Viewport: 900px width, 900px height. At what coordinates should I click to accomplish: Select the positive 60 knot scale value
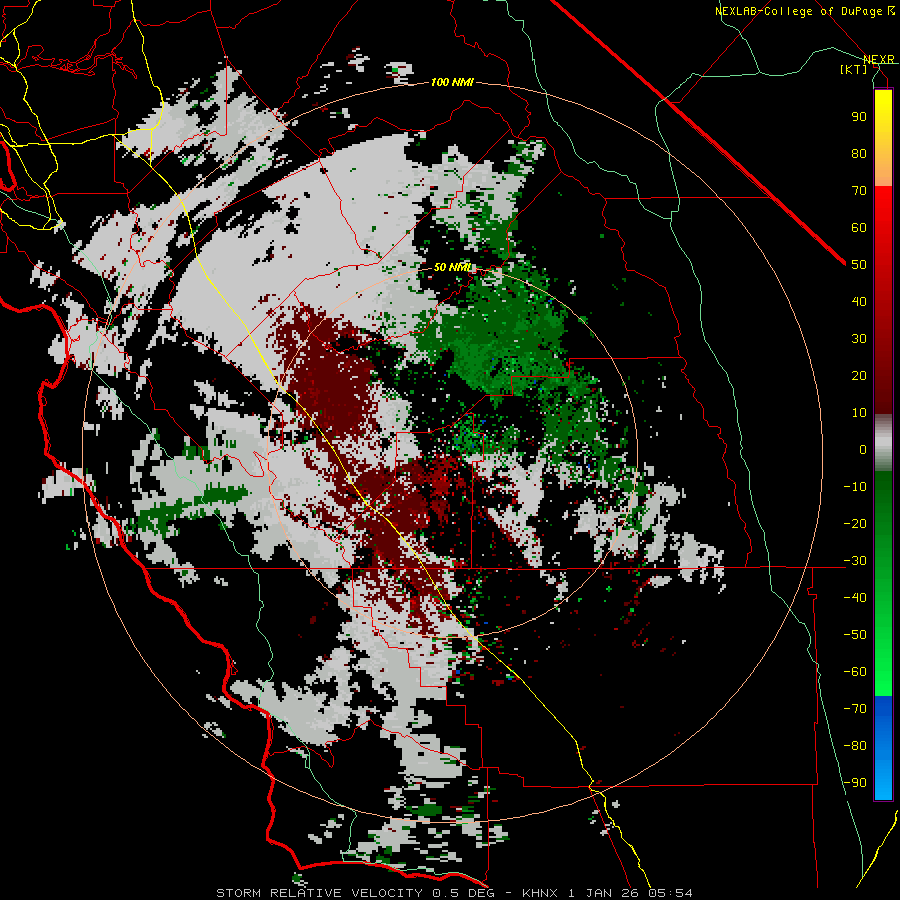859,228
